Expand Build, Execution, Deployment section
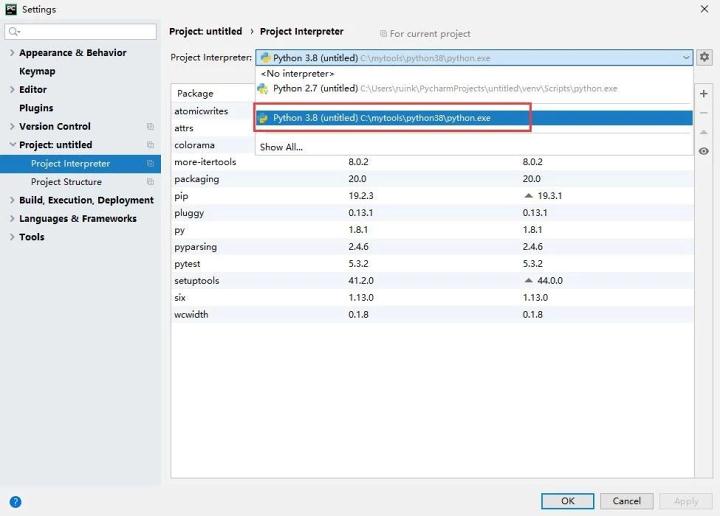The width and height of the screenshot is (720, 516). pyautogui.click(x=12, y=200)
